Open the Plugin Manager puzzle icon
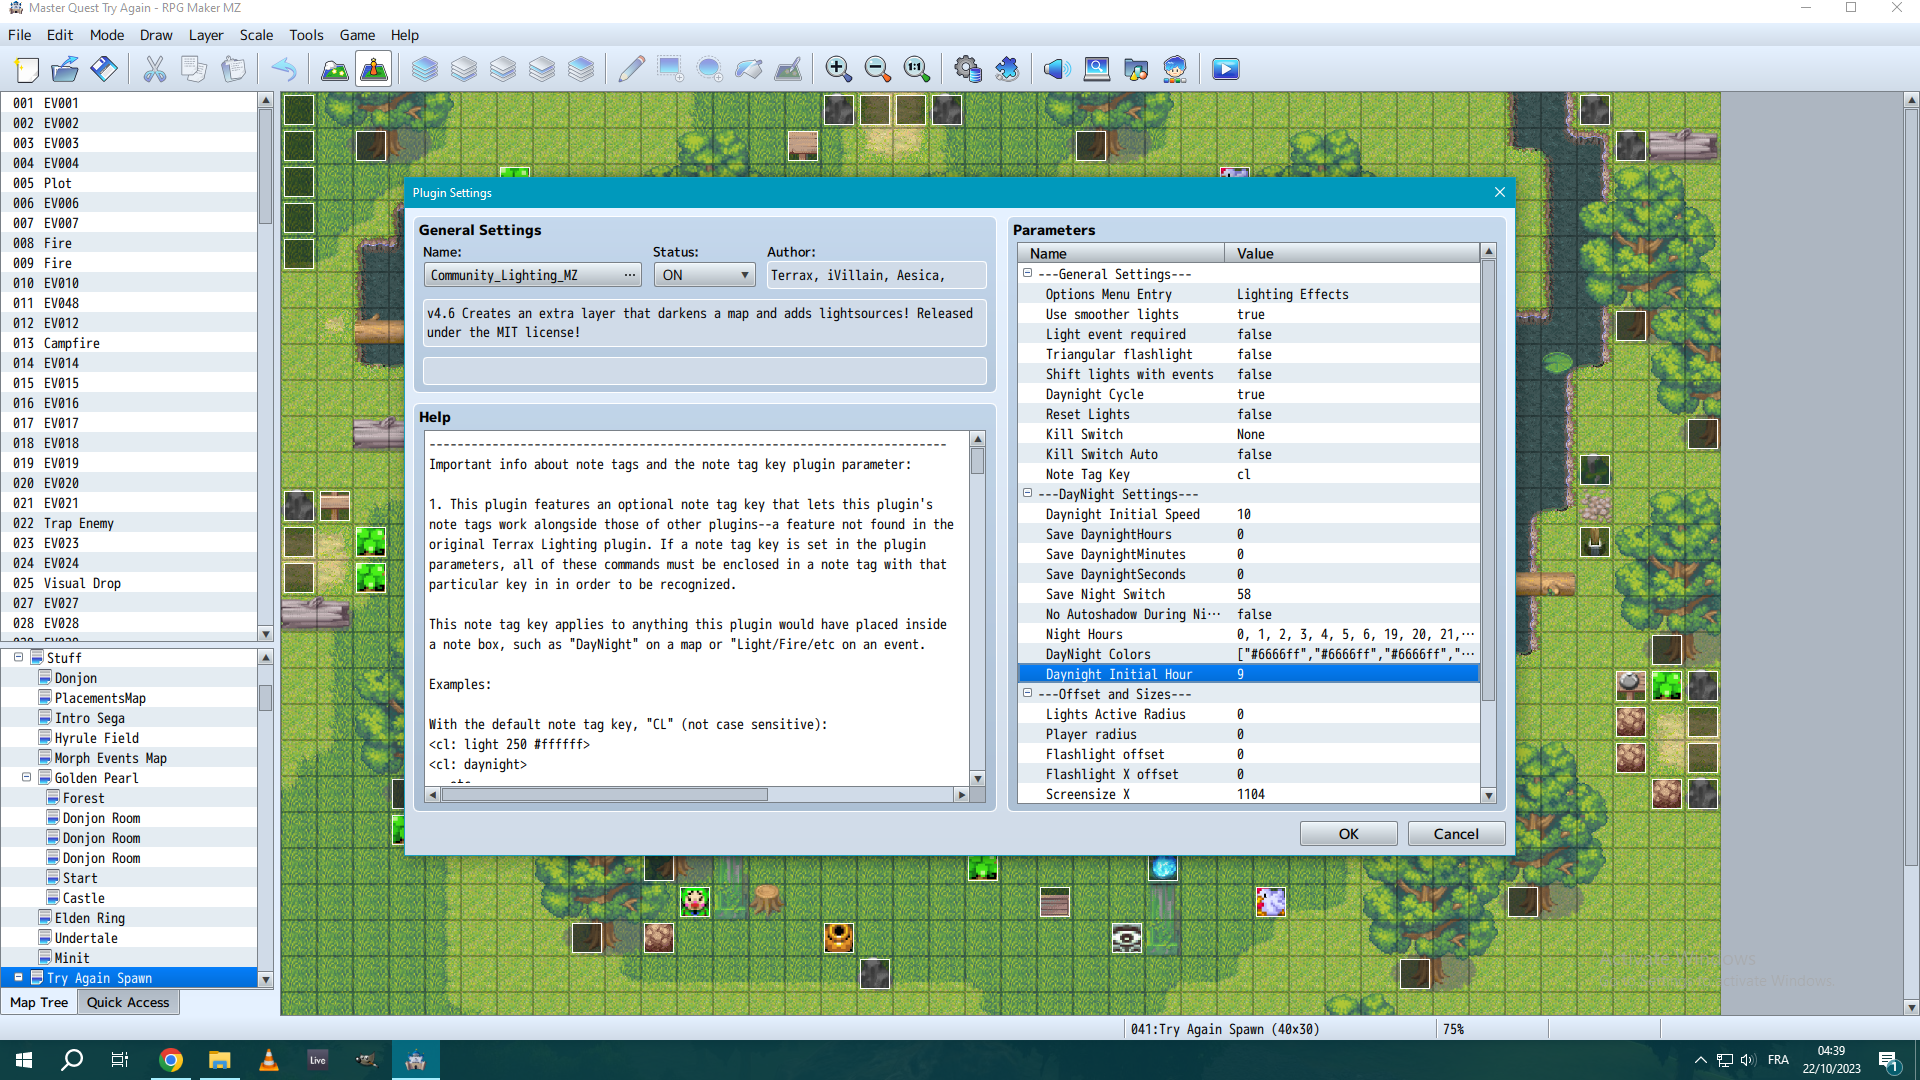 click(1006, 69)
